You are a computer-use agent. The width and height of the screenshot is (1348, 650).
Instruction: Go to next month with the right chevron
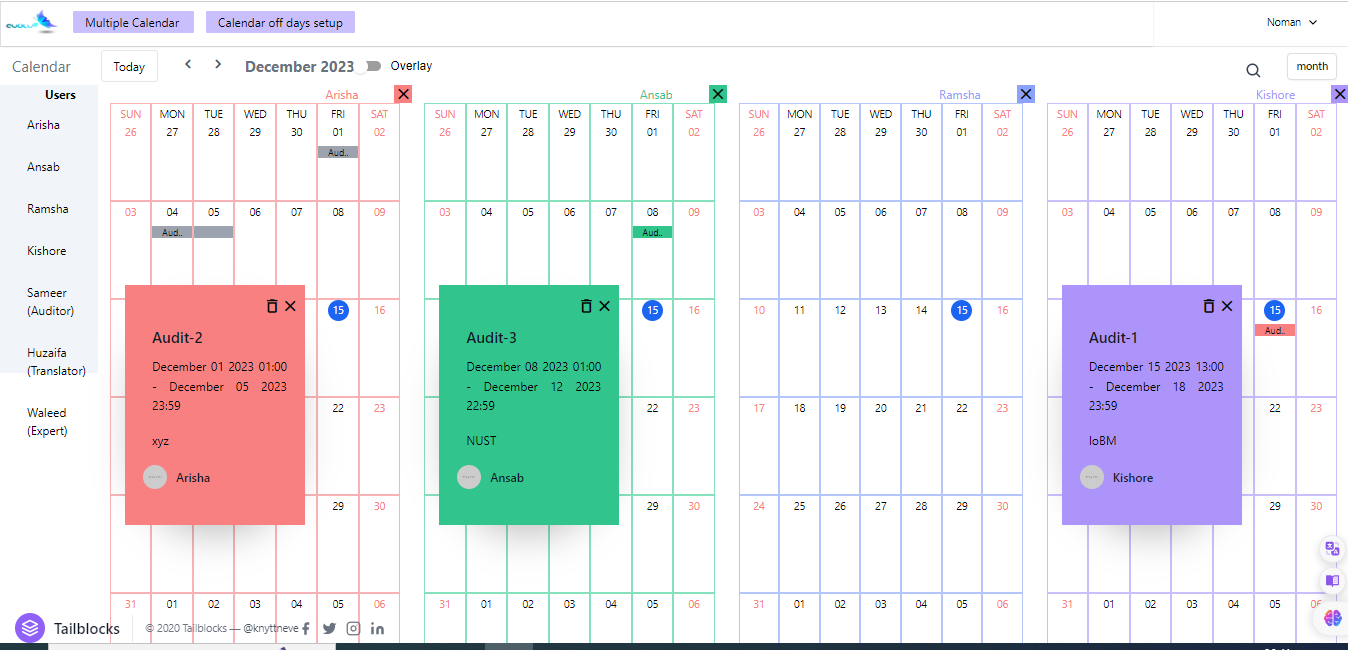pos(217,64)
